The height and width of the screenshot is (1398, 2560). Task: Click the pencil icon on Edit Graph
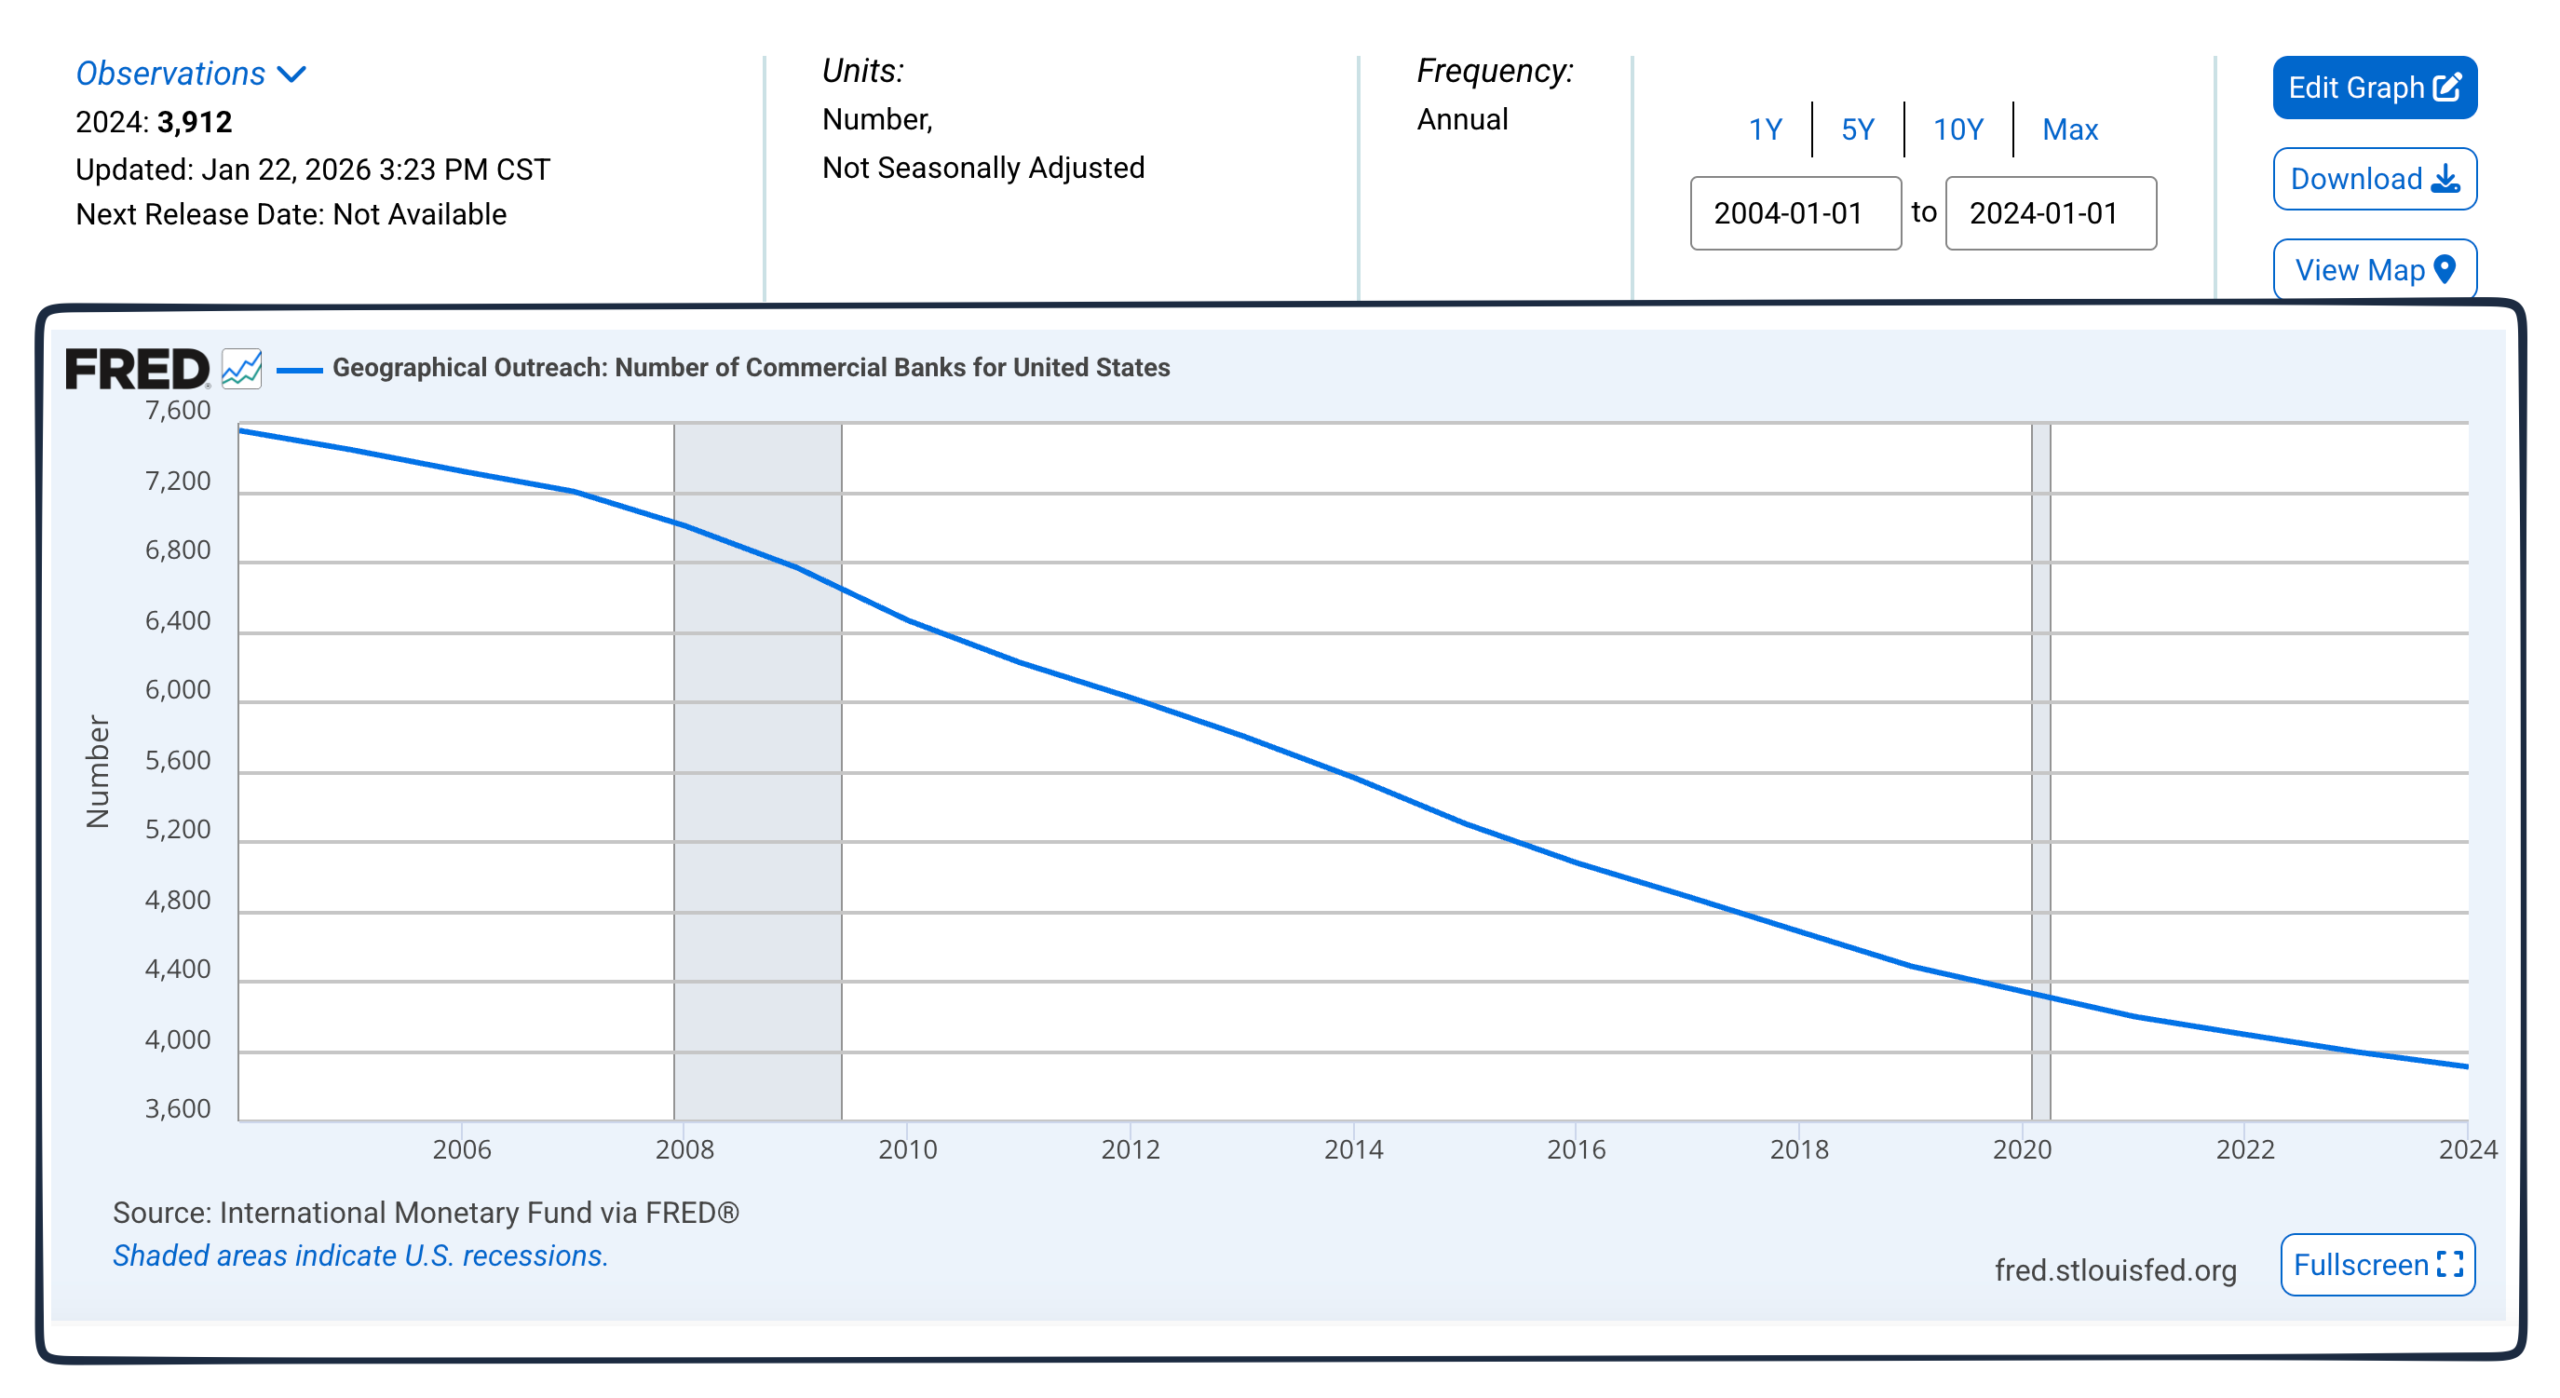tap(2447, 87)
